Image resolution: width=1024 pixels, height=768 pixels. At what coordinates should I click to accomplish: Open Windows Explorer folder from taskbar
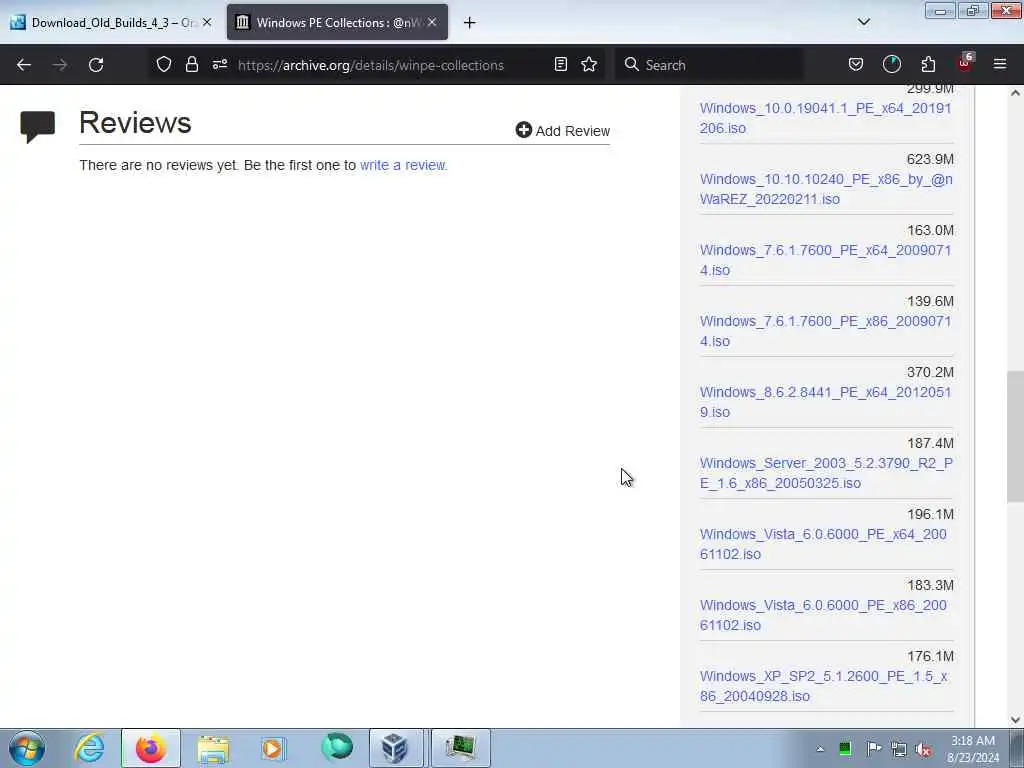point(213,748)
